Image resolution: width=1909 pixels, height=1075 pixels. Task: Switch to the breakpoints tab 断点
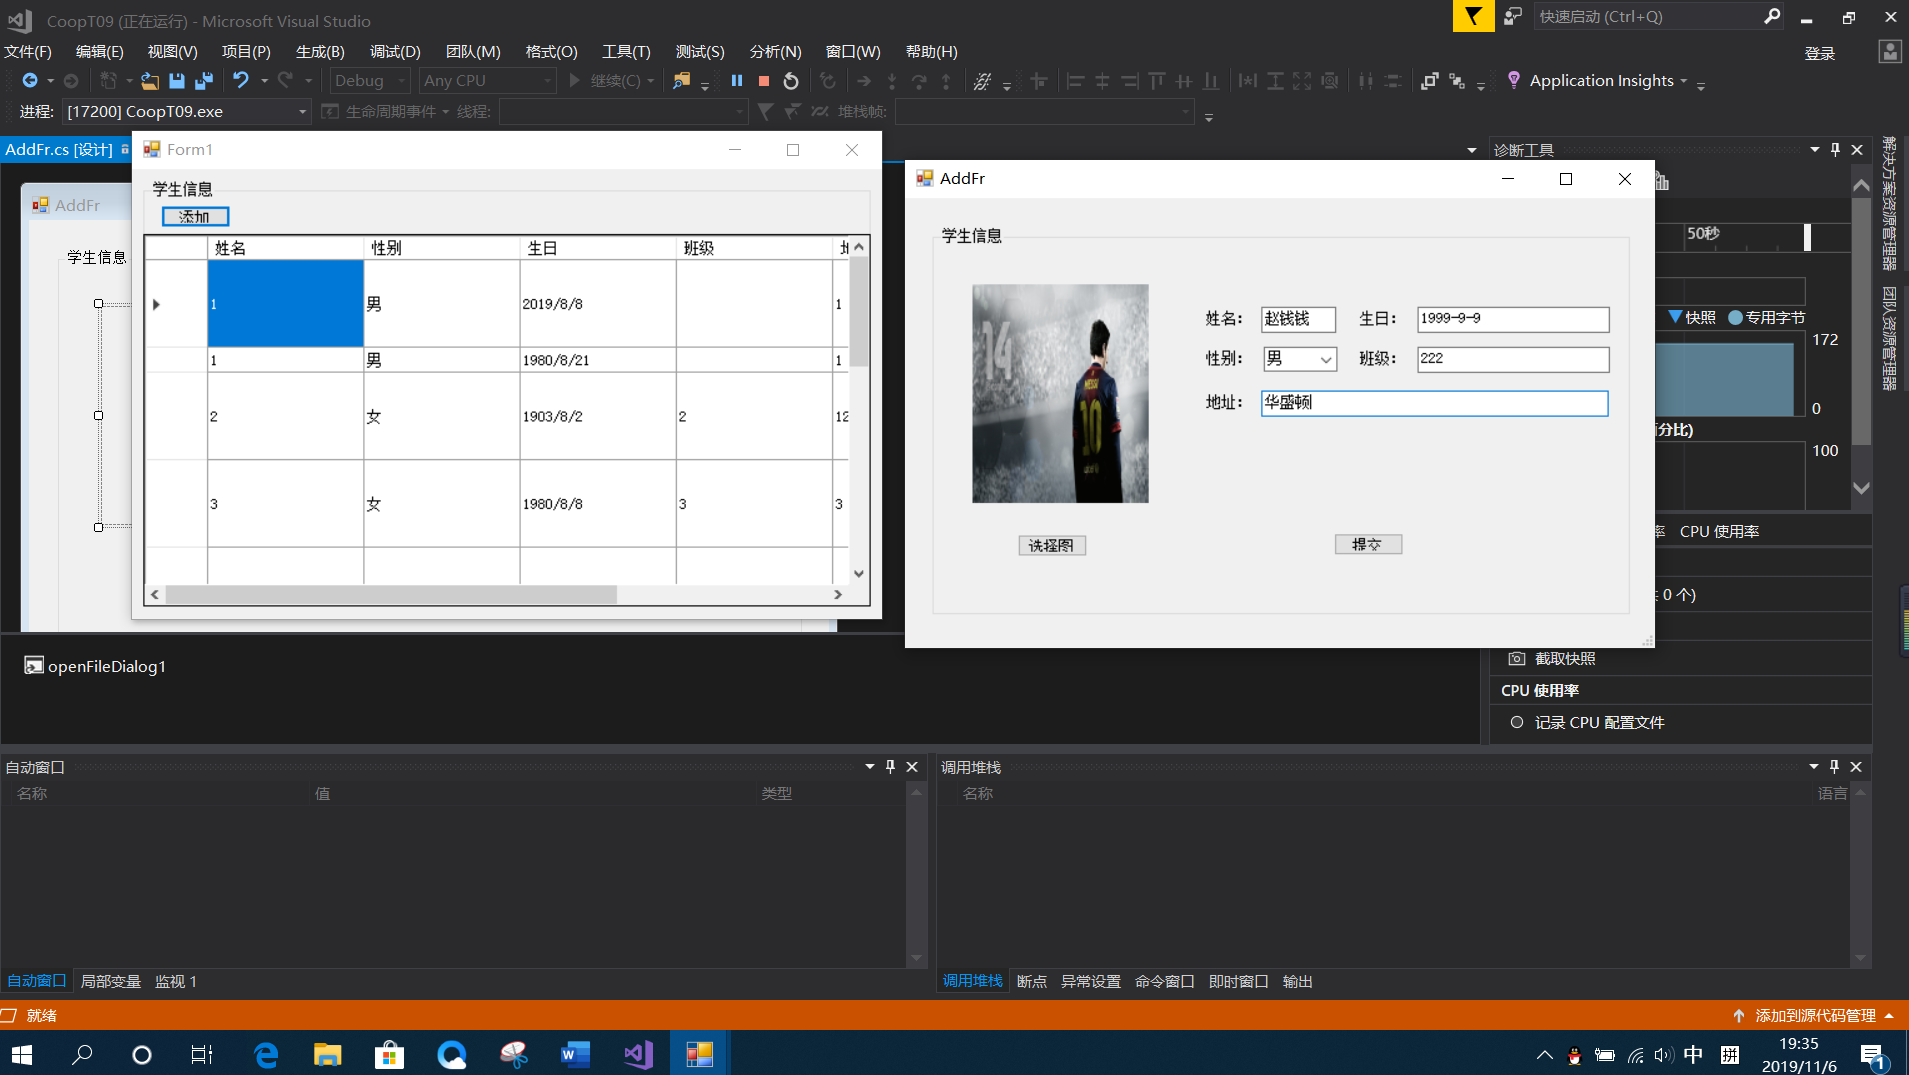1031,982
